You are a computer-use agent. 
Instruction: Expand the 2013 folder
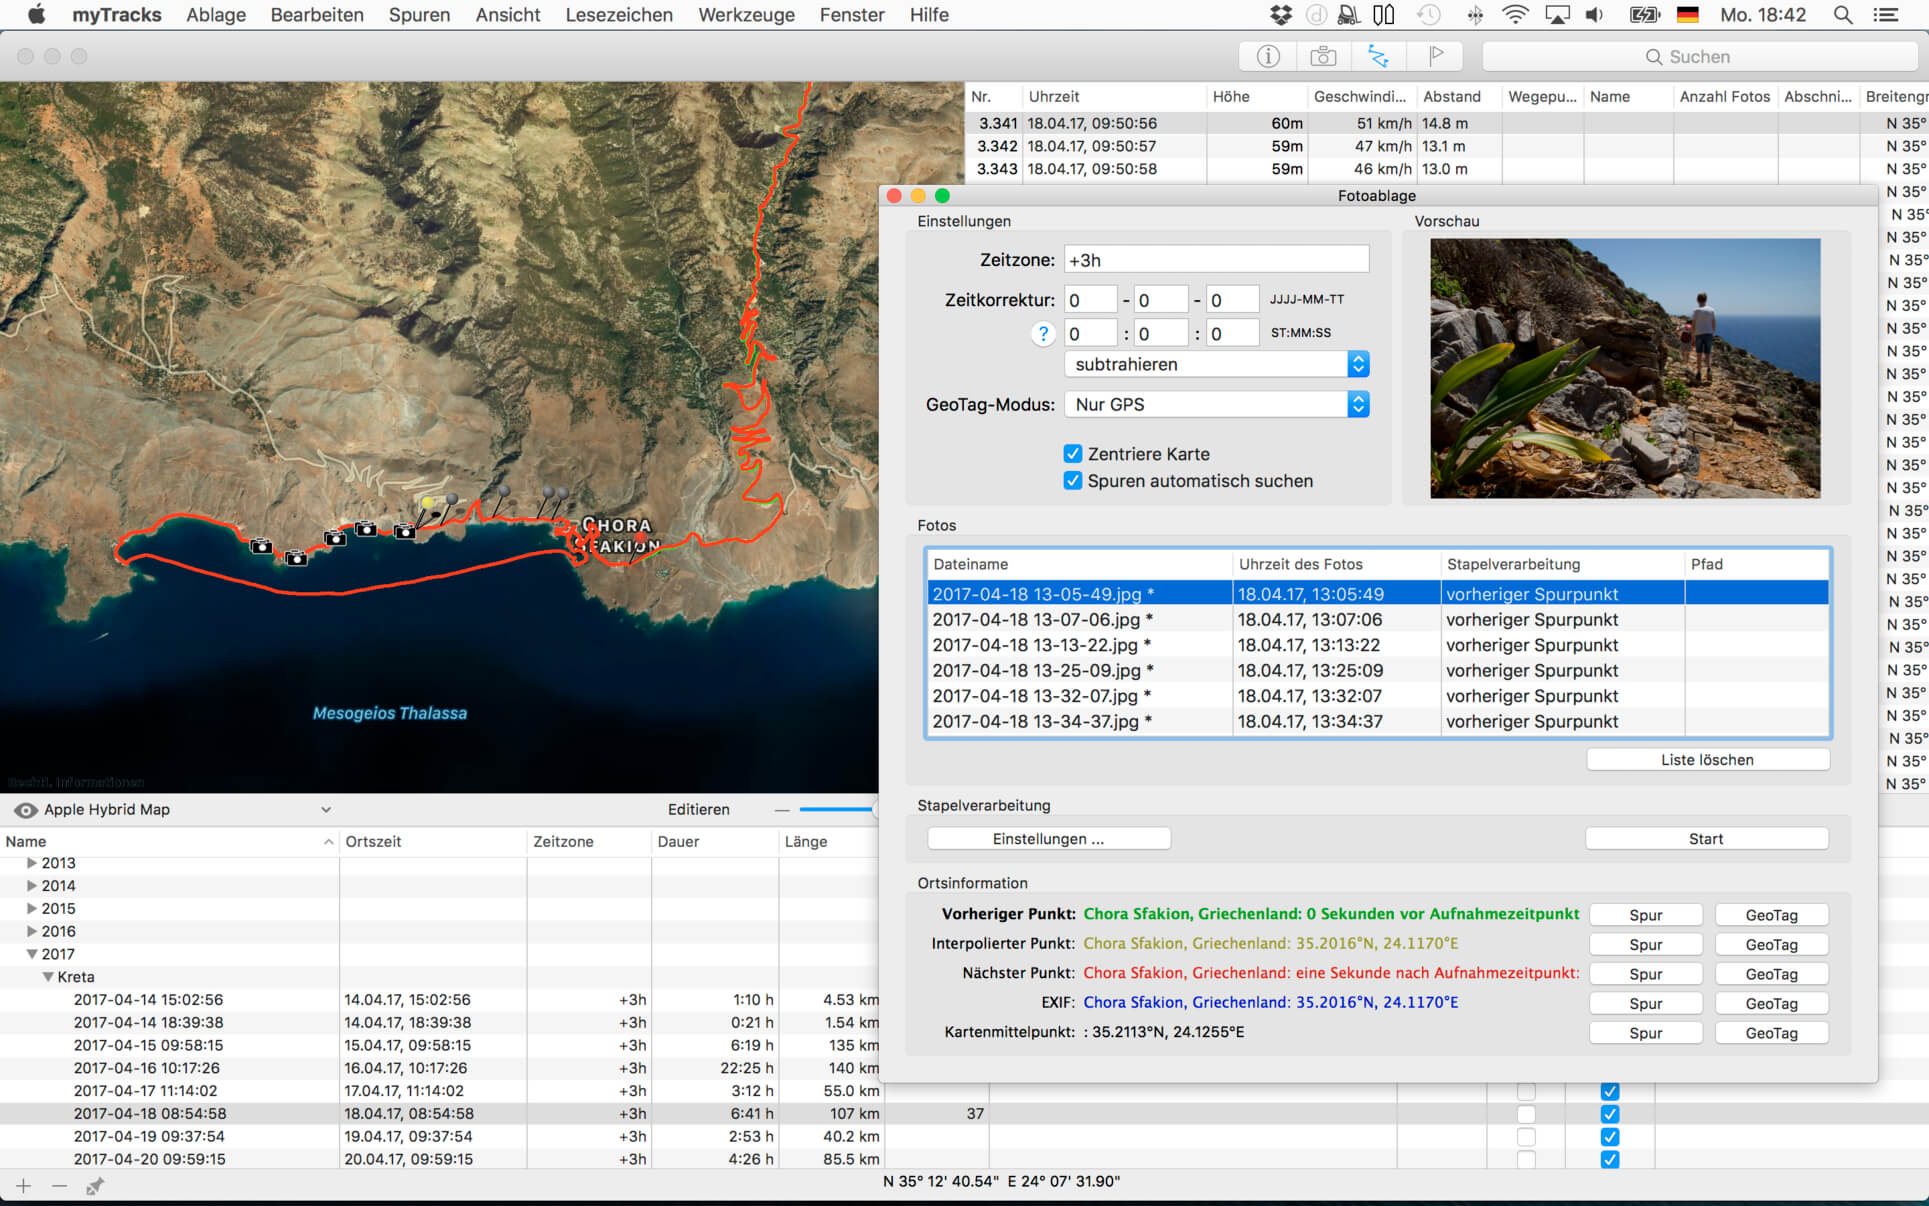pyautogui.click(x=32, y=863)
